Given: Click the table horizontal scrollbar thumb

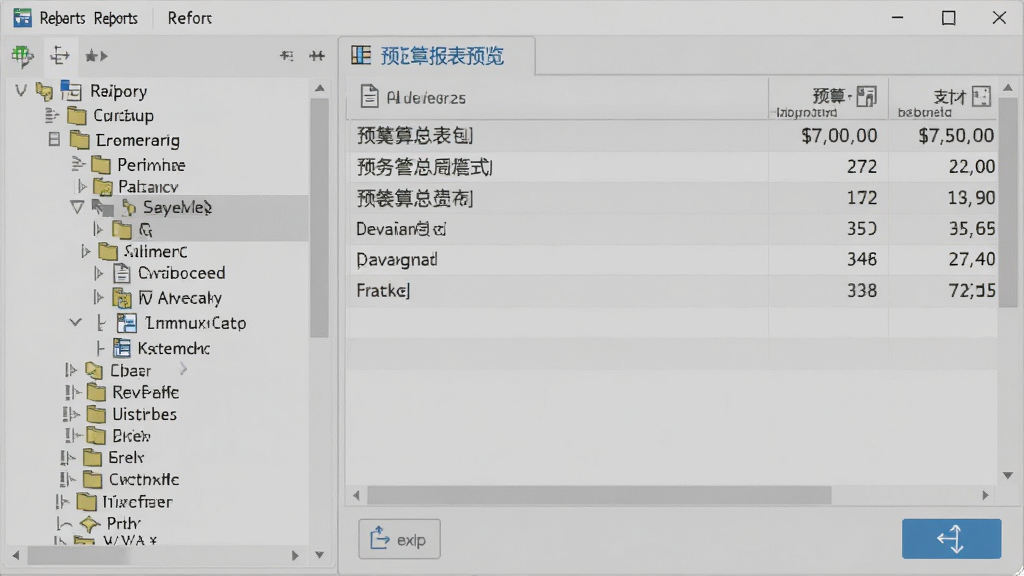Looking at the screenshot, I should click(x=599, y=496).
